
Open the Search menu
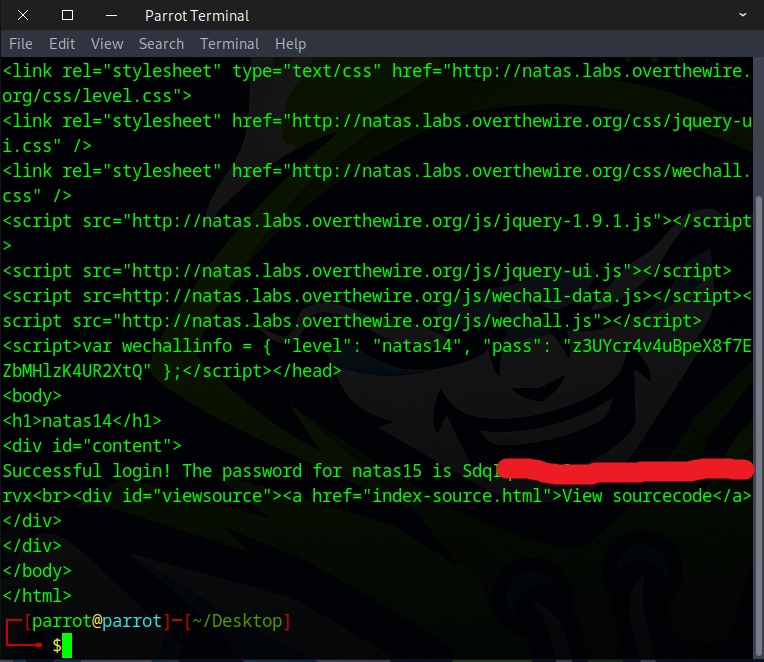click(161, 44)
